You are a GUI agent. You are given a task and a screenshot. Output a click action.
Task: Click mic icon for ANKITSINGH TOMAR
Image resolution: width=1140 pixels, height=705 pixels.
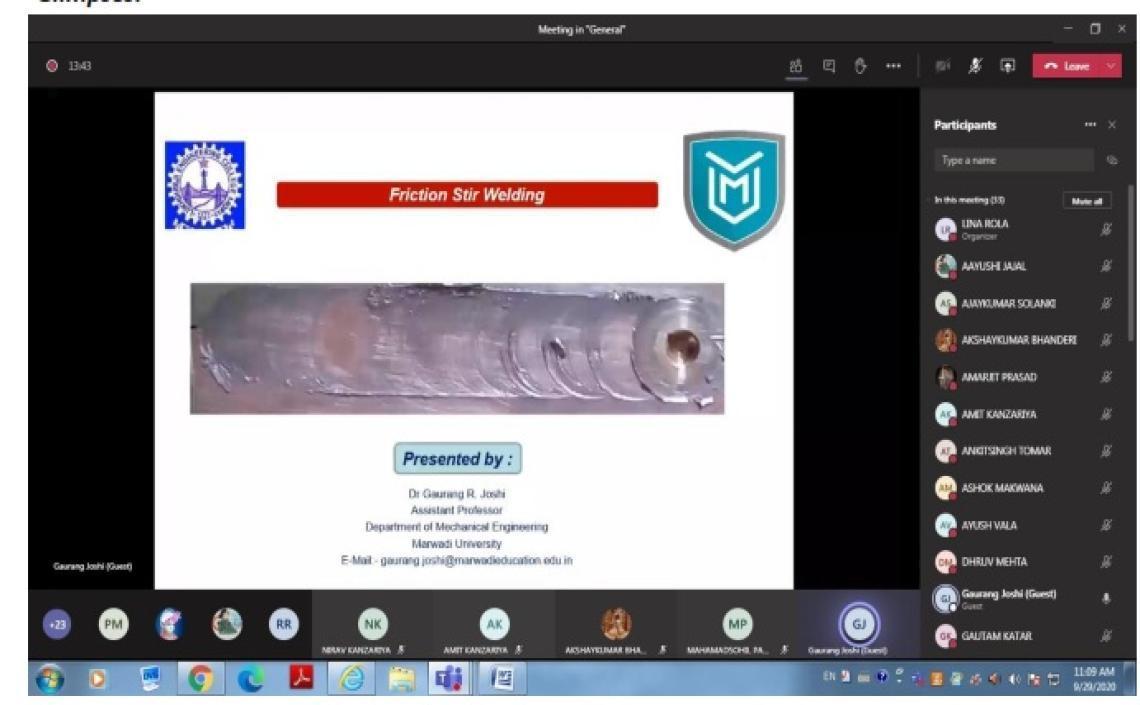click(1106, 451)
